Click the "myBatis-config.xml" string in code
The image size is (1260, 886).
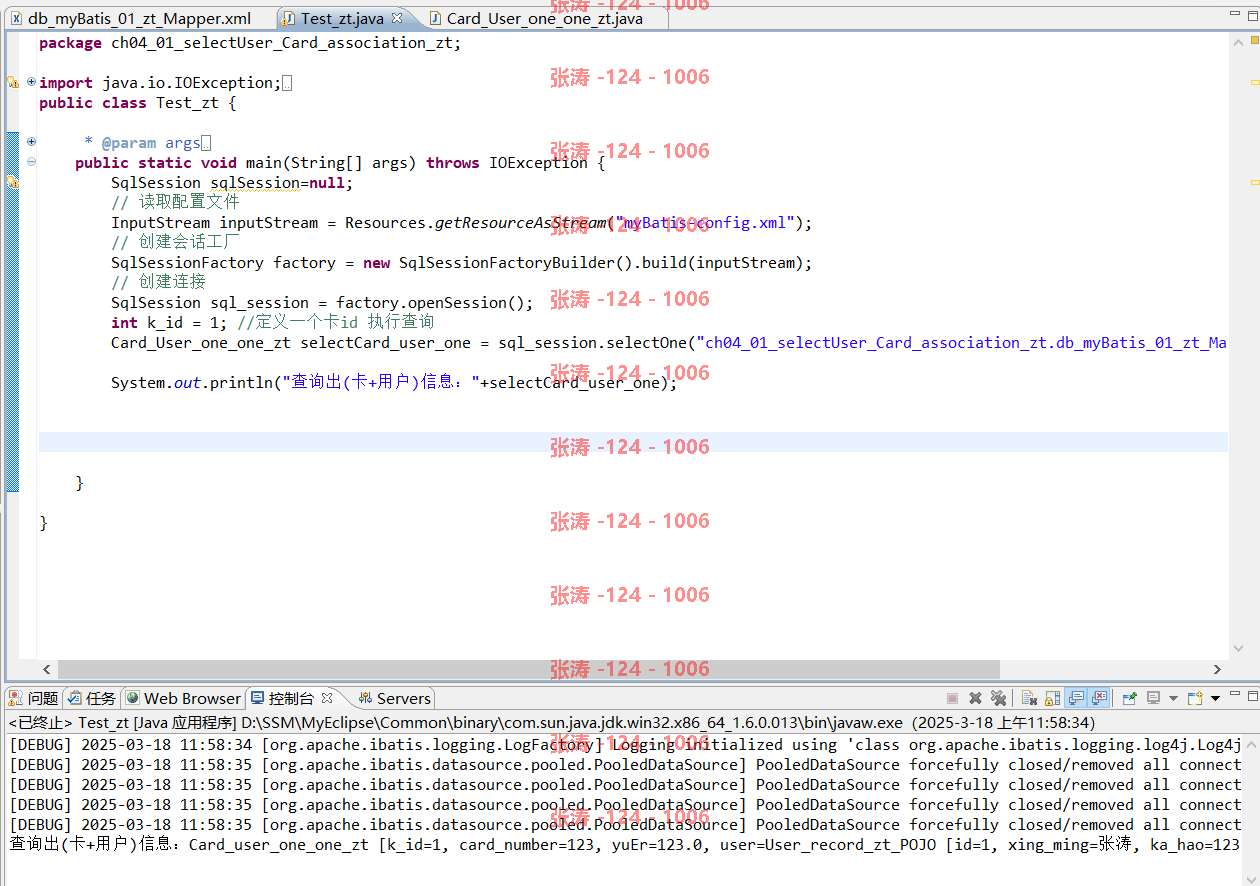(706, 222)
